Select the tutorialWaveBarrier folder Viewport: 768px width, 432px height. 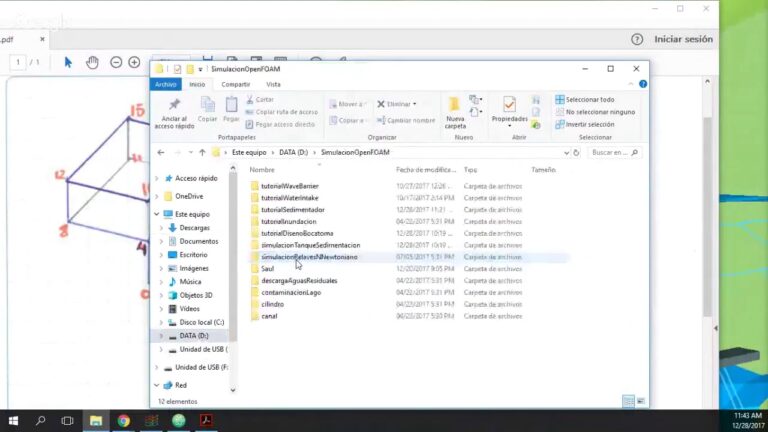tap(290, 186)
